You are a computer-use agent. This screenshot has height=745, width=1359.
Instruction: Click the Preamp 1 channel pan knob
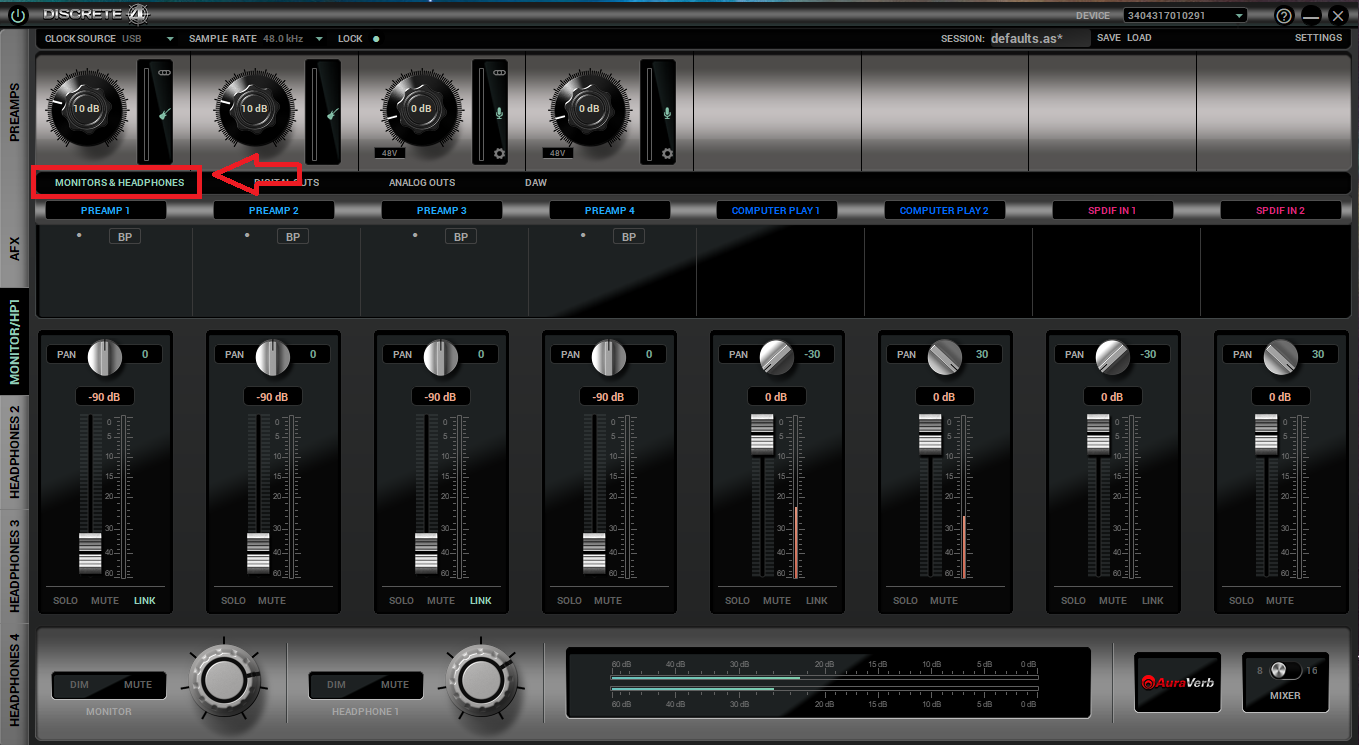tap(105, 356)
